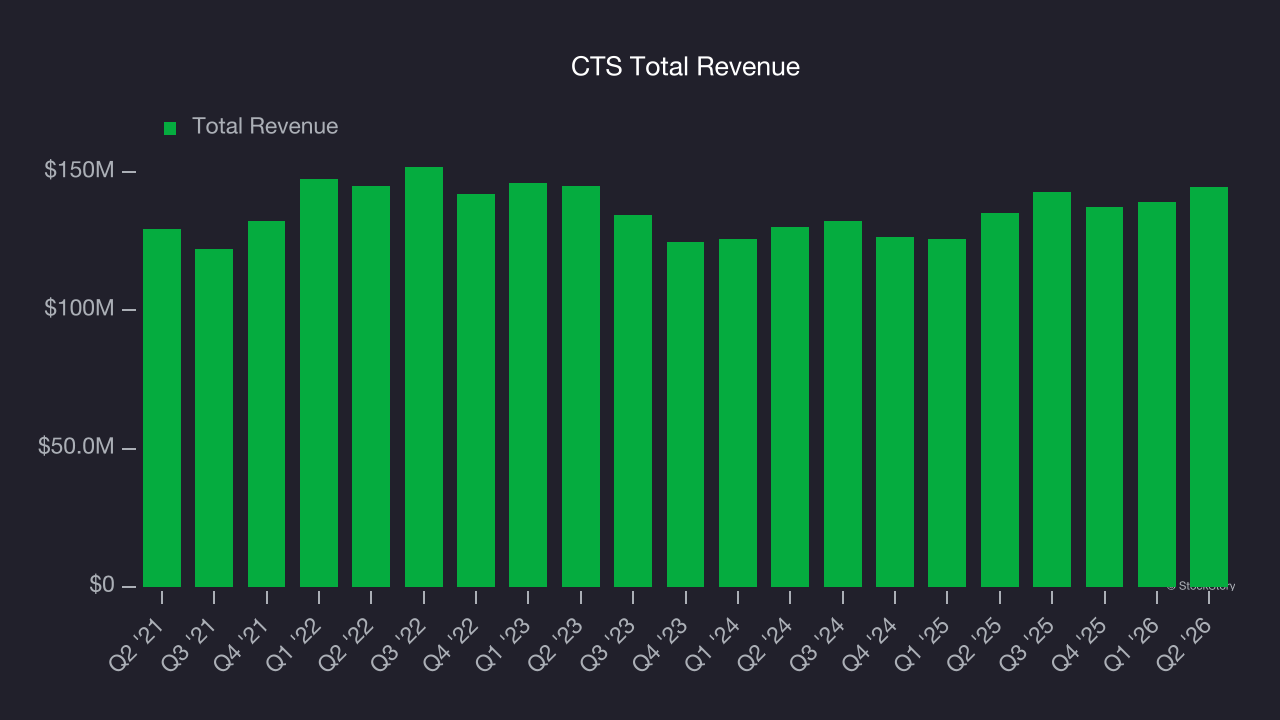
Task: Click the Q4 '24 revenue bar
Action: [x=895, y=412]
